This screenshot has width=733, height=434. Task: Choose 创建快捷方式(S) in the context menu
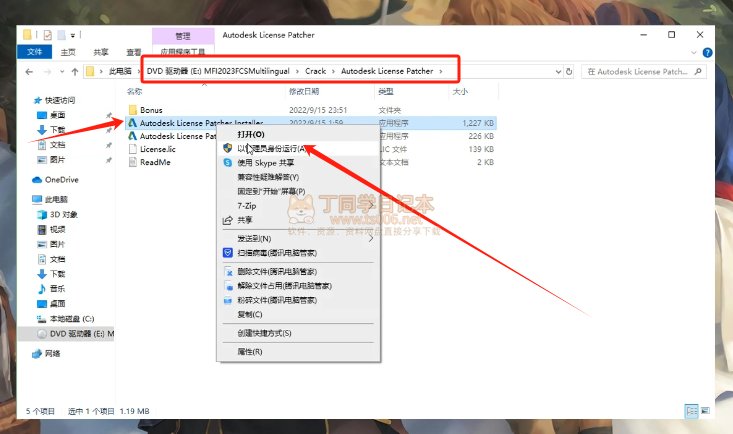pyautogui.click(x=298, y=333)
